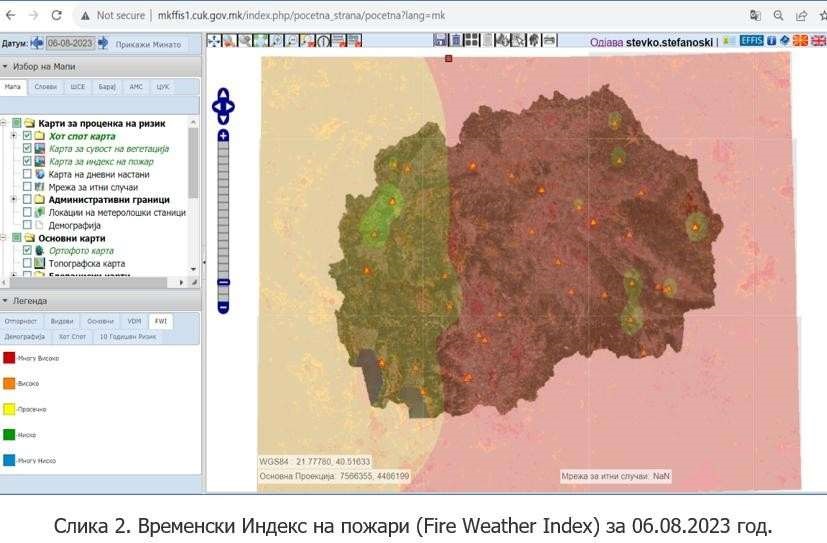Enable the Топографска карта layer checkbox

tap(28, 263)
